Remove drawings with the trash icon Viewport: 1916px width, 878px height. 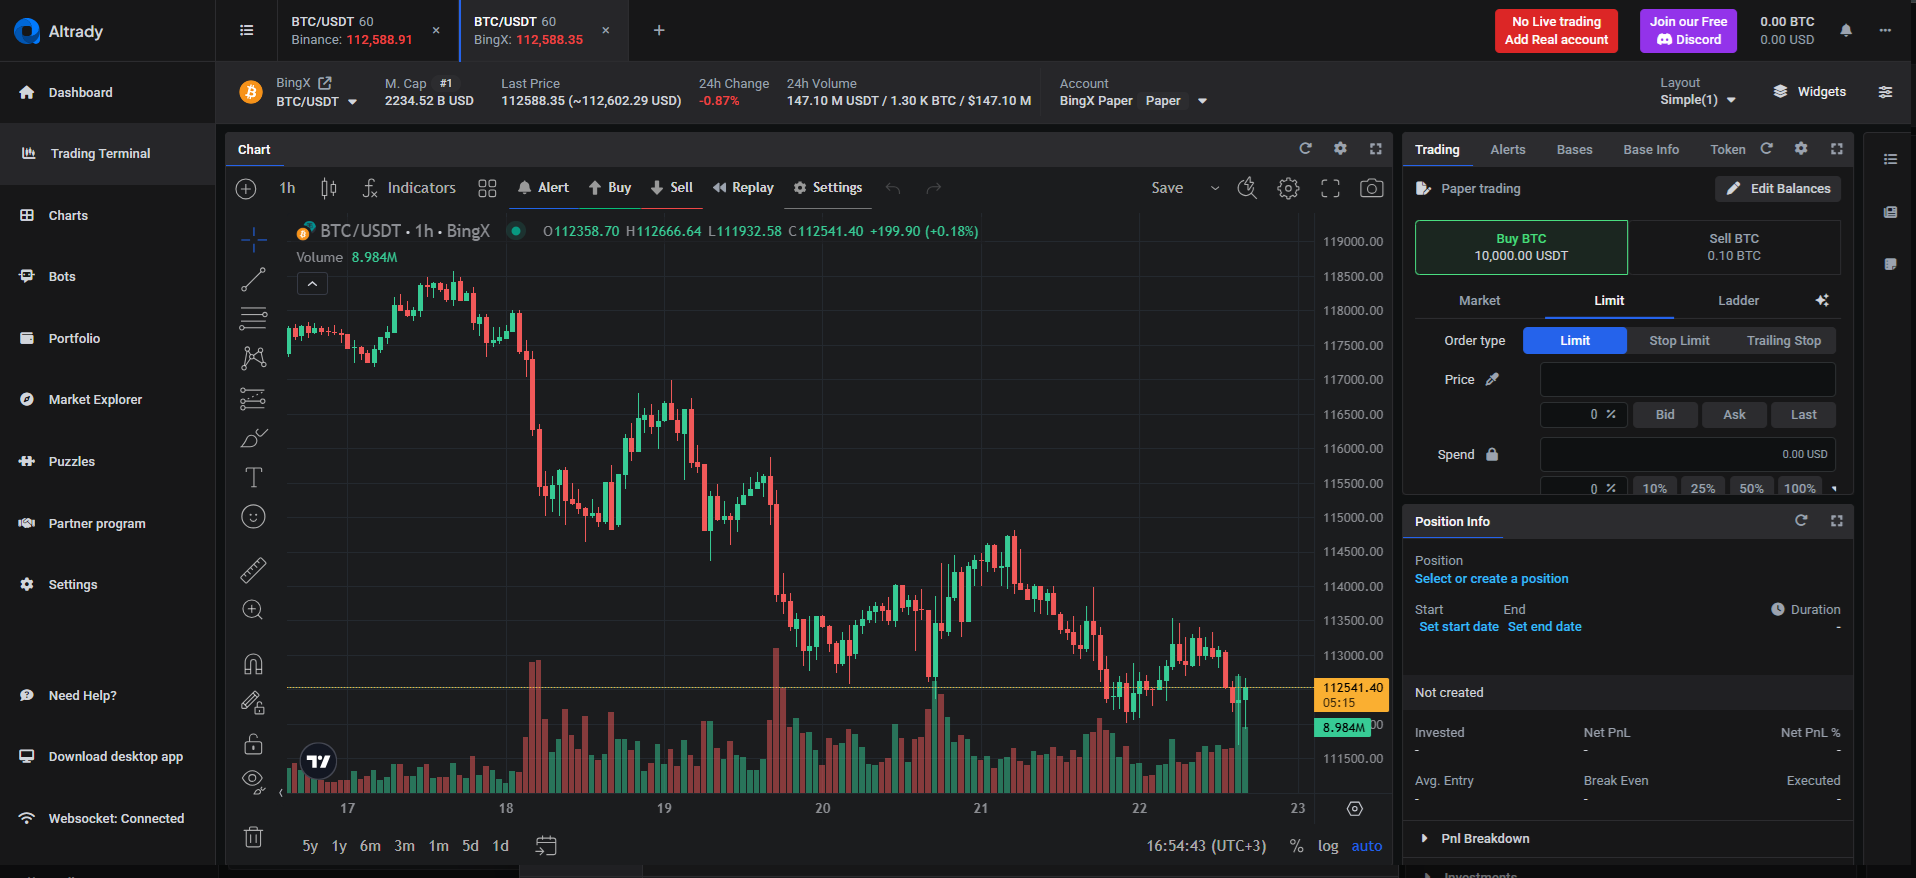(x=253, y=837)
